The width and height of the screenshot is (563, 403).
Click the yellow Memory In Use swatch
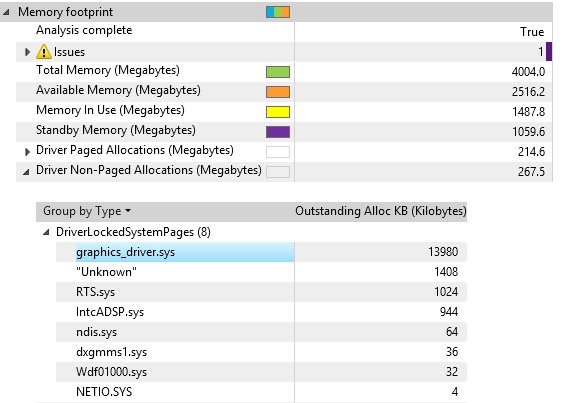tap(278, 112)
